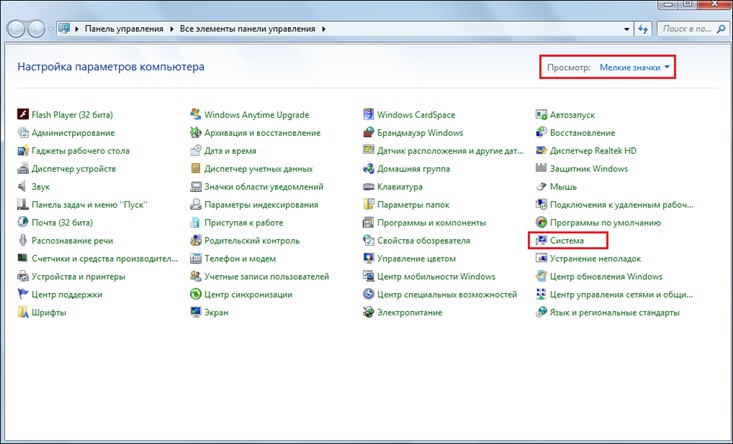This screenshot has width=733, height=444.
Task: Open the recent pages dropdown beside navigation buttons
Action: click(50, 29)
